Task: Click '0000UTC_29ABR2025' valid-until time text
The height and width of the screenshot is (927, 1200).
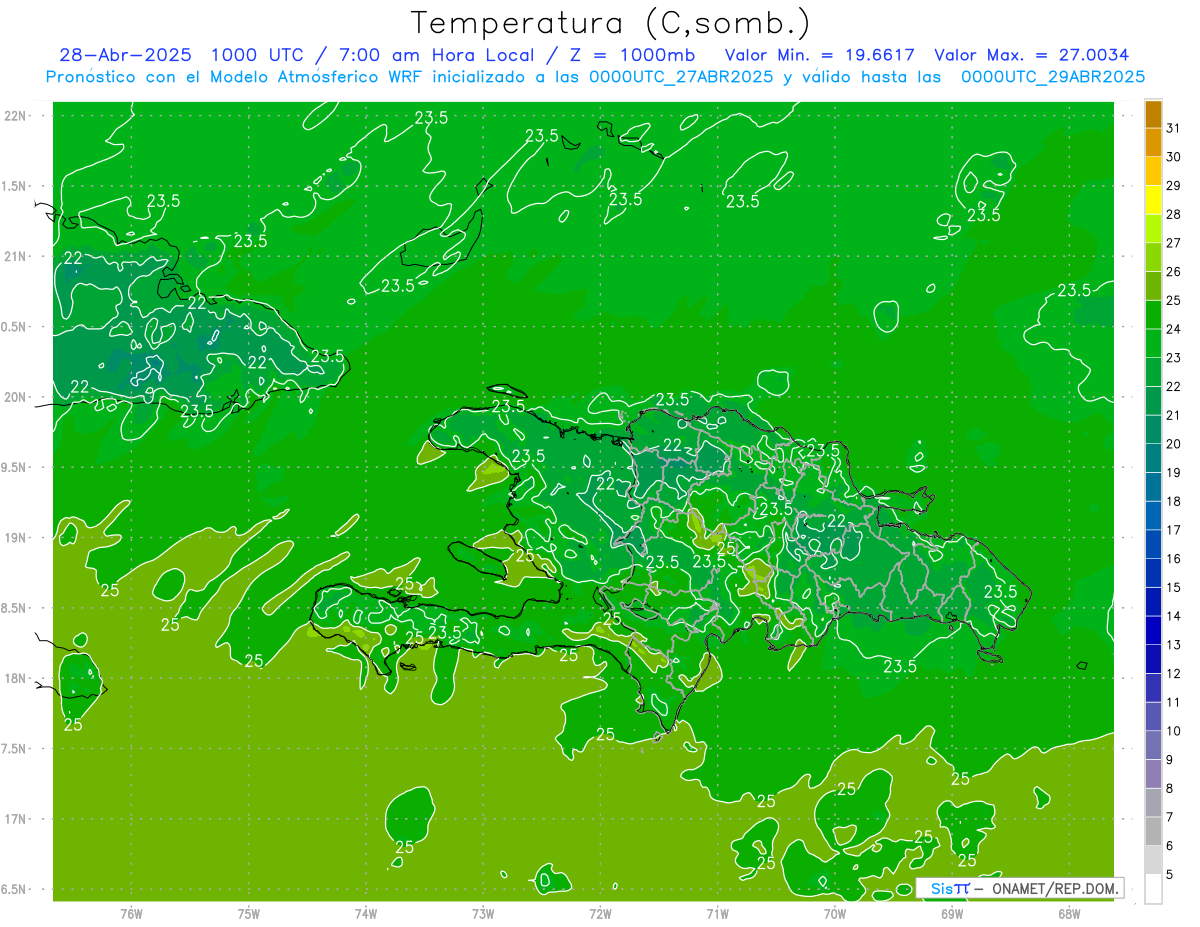Action: (x=1053, y=77)
